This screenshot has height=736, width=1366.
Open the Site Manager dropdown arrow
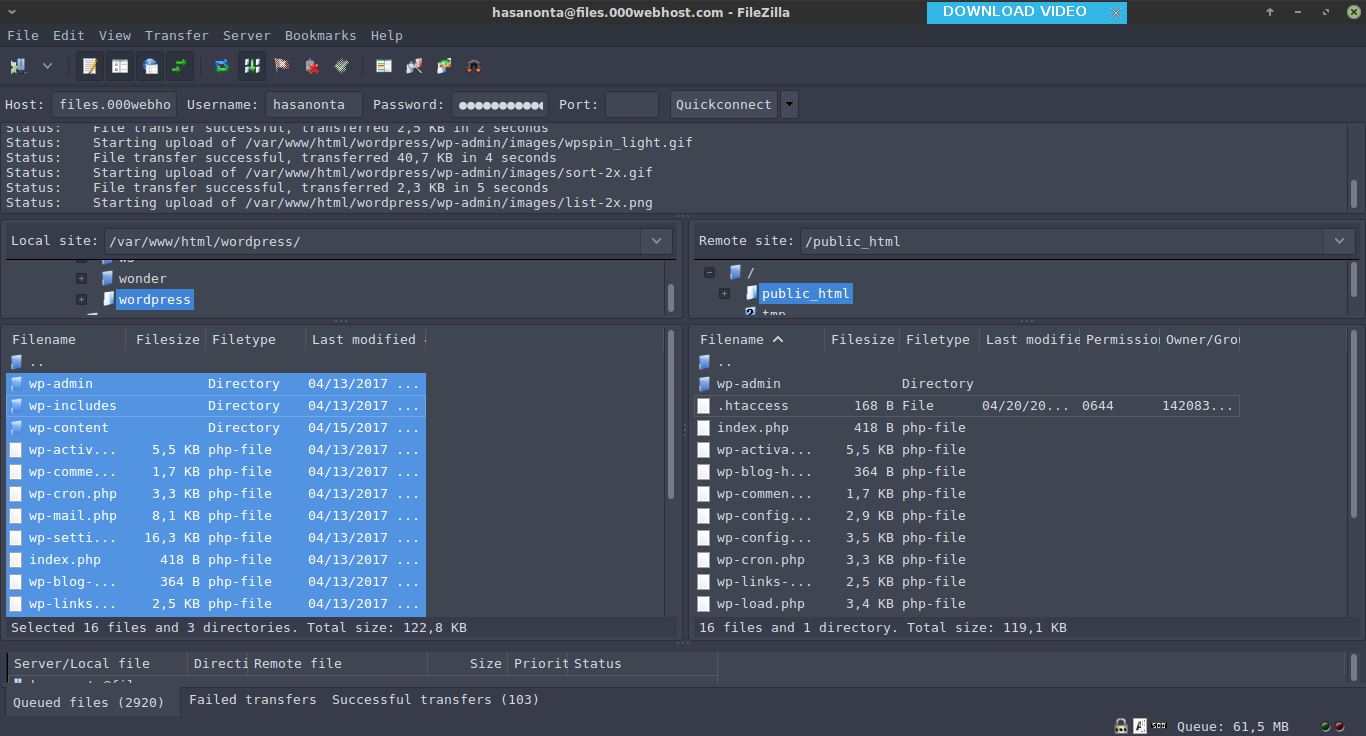[47, 66]
